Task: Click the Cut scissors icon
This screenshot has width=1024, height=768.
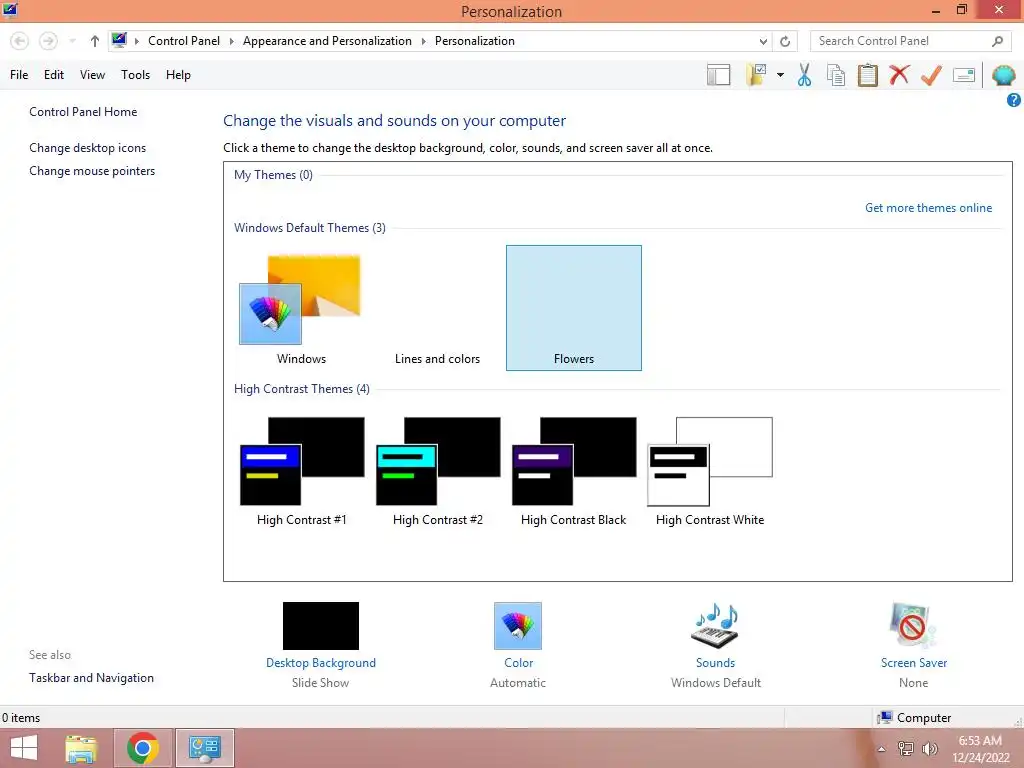Action: coord(805,75)
